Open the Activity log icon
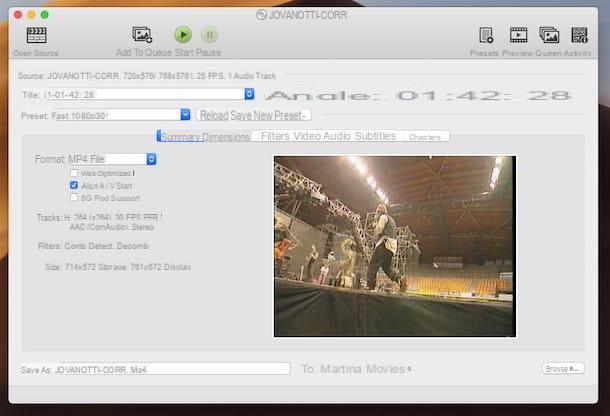The width and height of the screenshot is (610, 416). tap(579, 35)
